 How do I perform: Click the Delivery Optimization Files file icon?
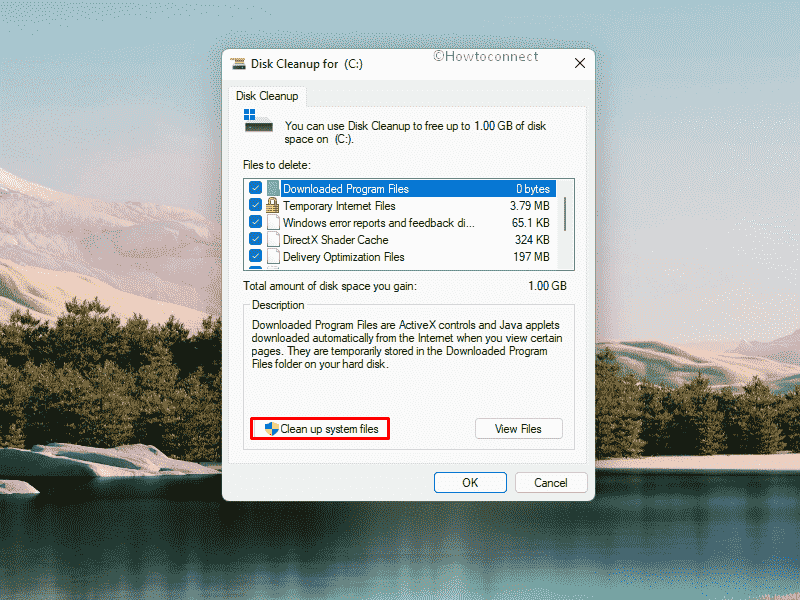point(273,256)
